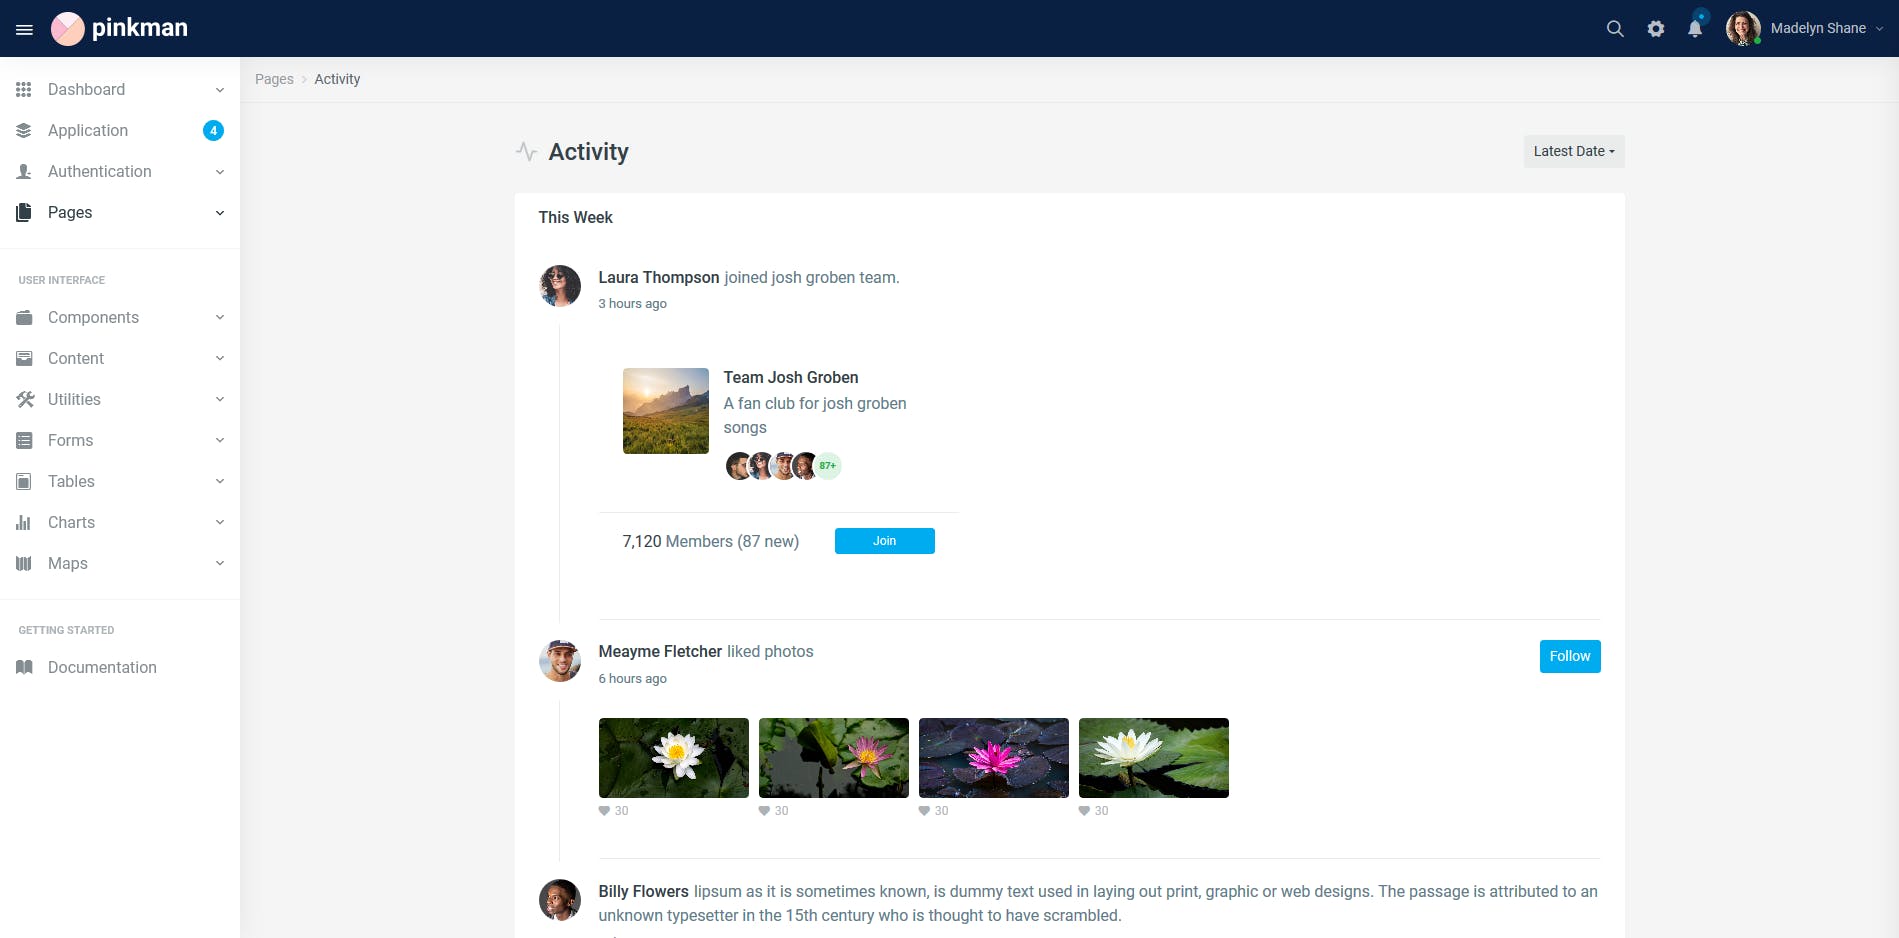Expand the Components menu
Screen dimensions: 1899x938
(93, 317)
